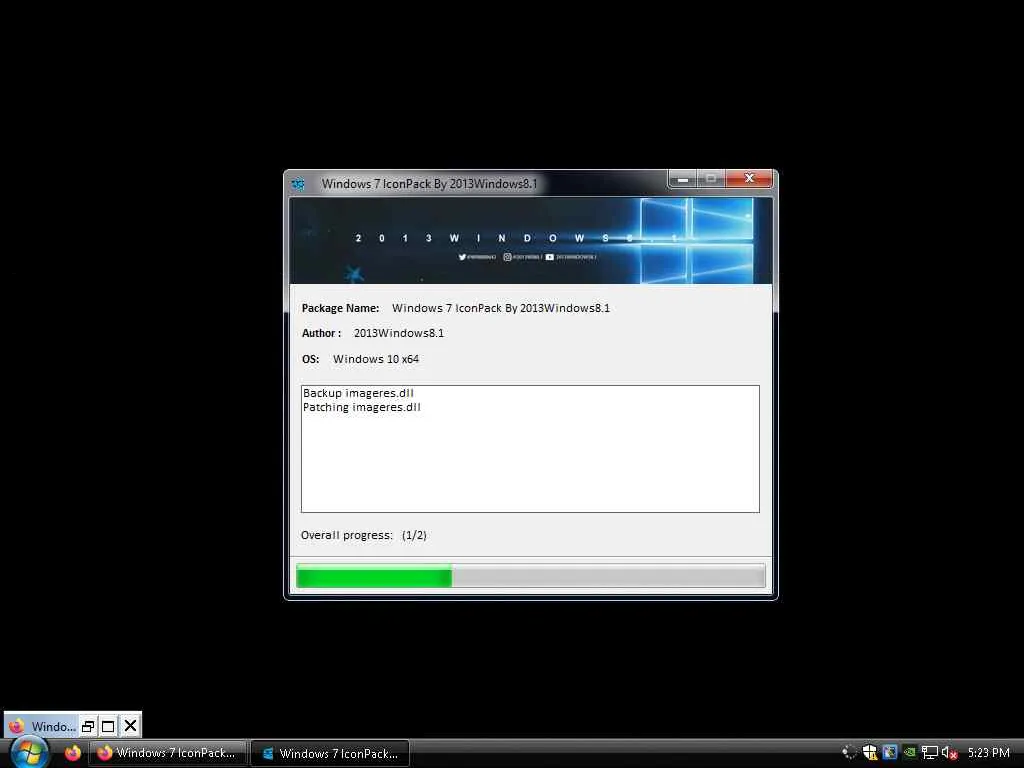Switch to Firefox Windows 7 IconPack taskbar button
This screenshot has height=768, width=1024.
[x=168, y=753]
